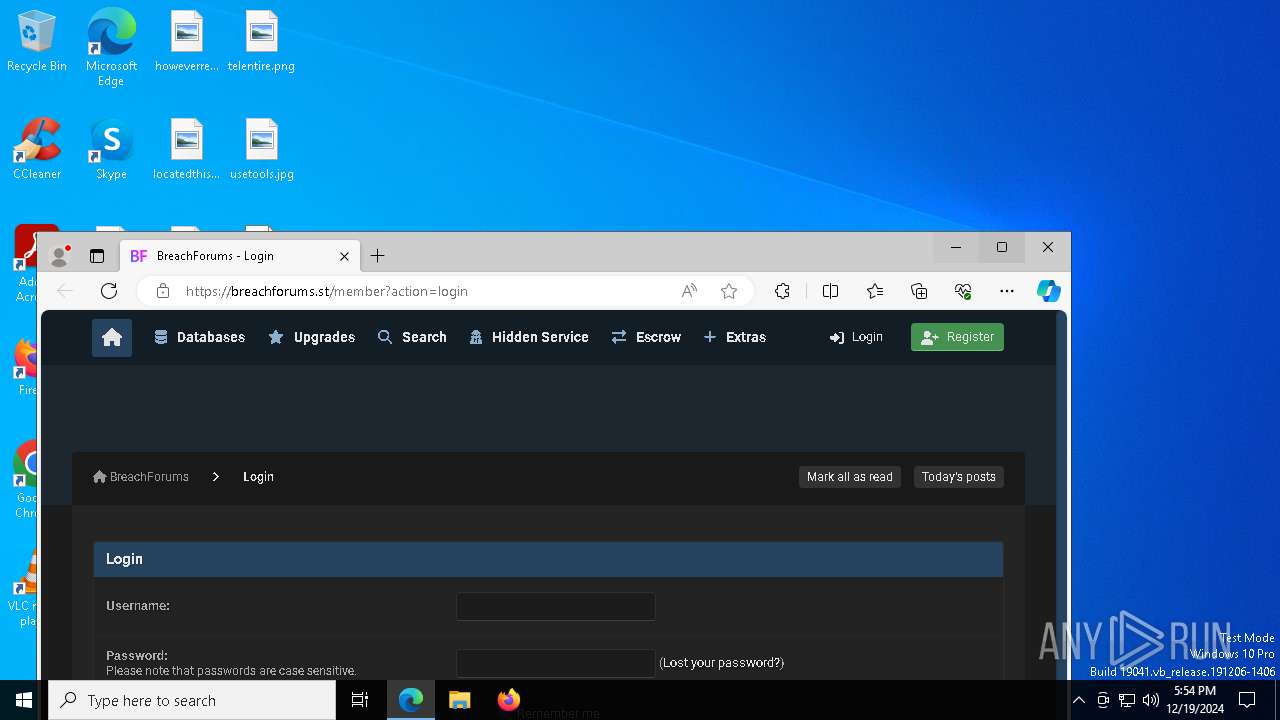Open Favorites list icon
Image resolution: width=1280 pixels, height=720 pixels.
(x=875, y=291)
